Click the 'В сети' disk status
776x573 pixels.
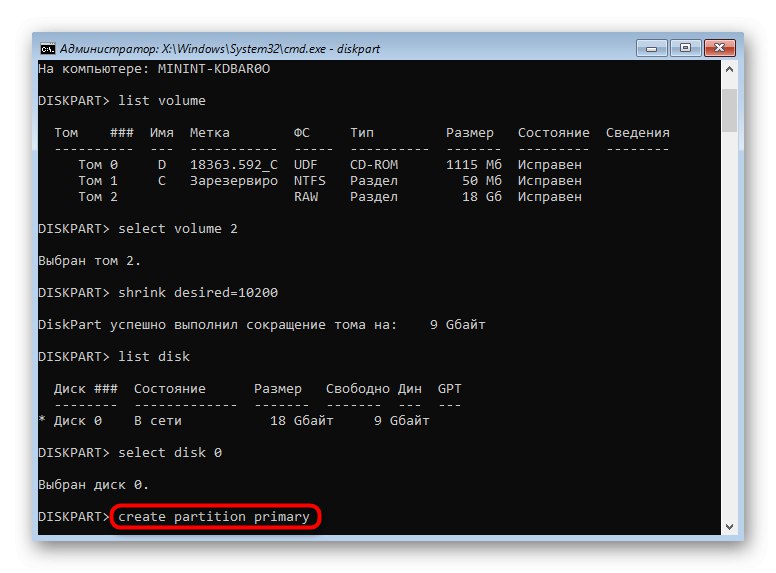point(158,421)
